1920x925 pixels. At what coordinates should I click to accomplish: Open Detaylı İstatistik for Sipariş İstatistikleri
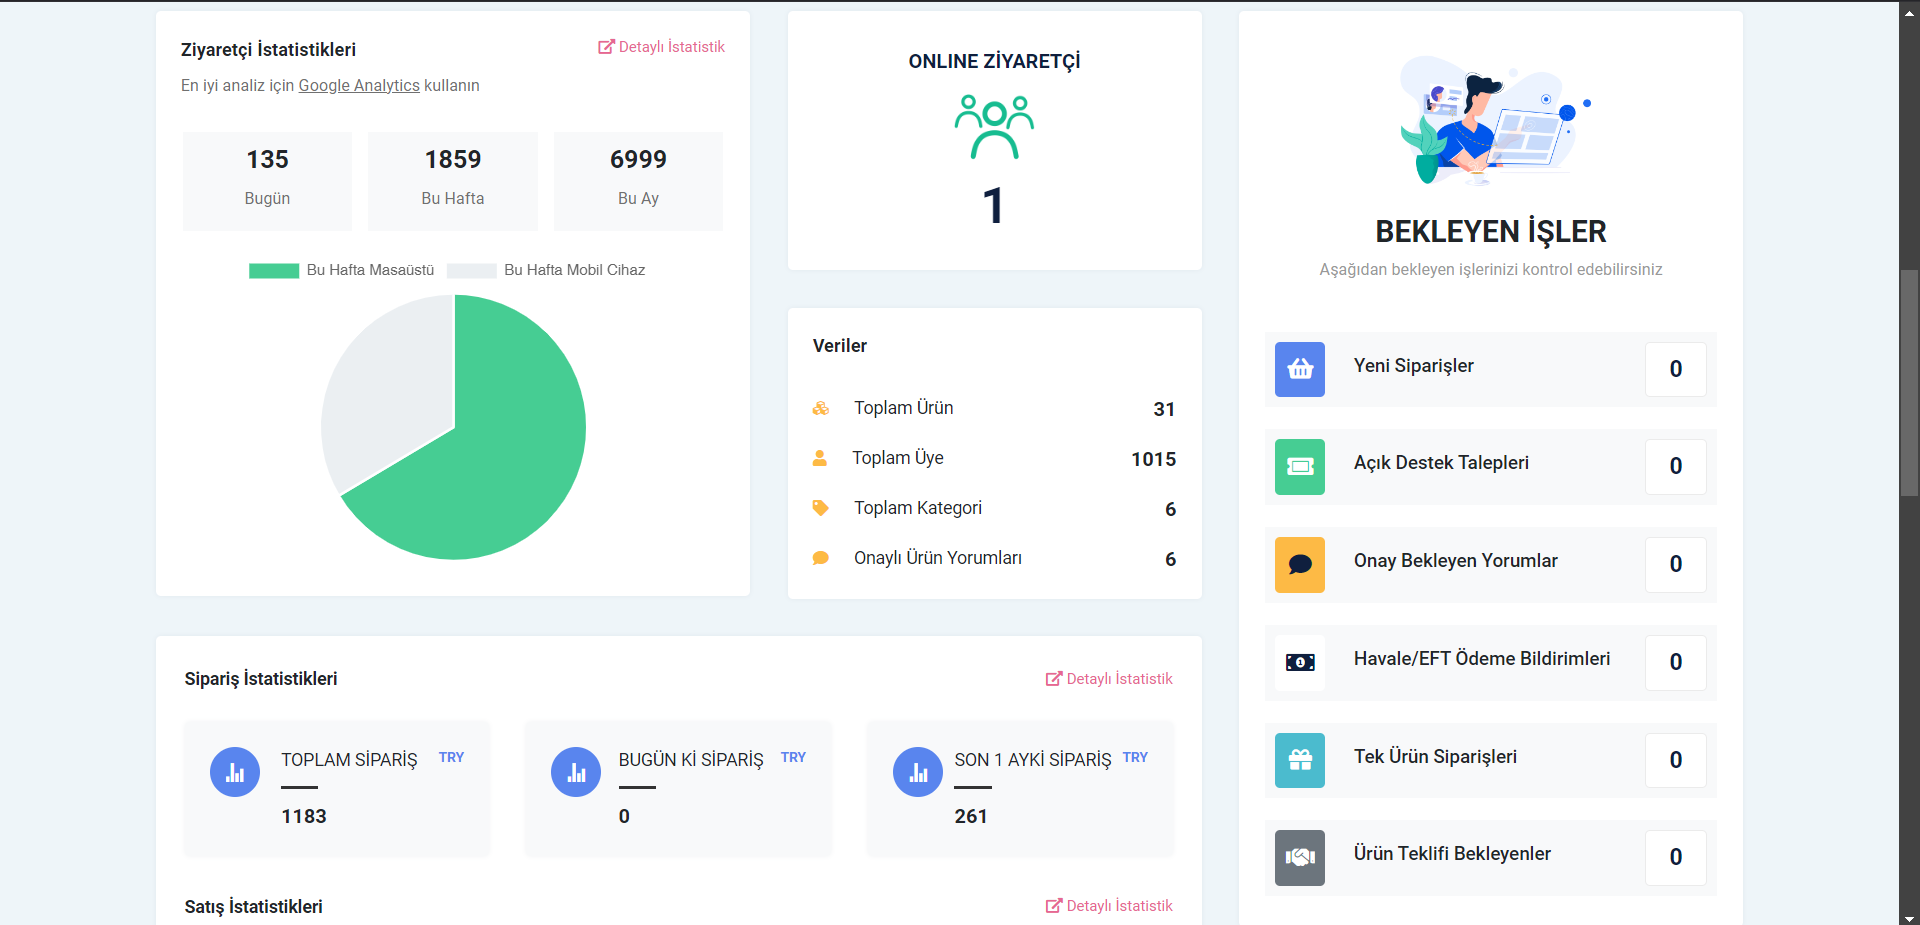click(1109, 679)
